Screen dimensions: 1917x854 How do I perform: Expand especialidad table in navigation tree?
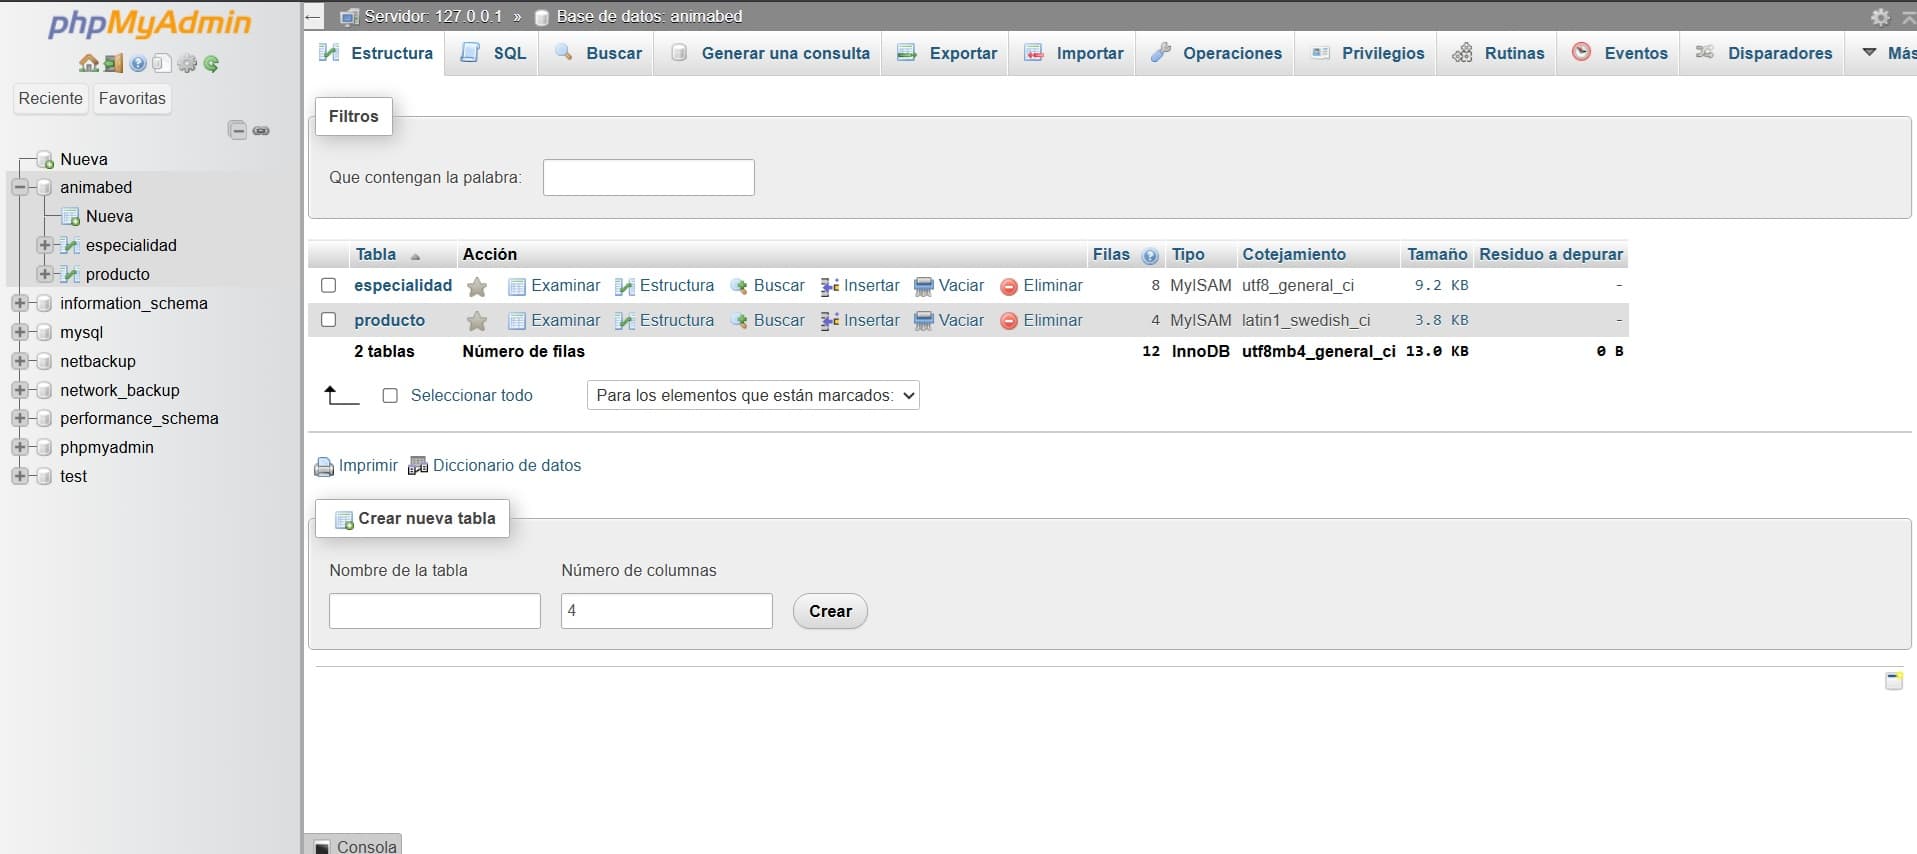pos(44,245)
